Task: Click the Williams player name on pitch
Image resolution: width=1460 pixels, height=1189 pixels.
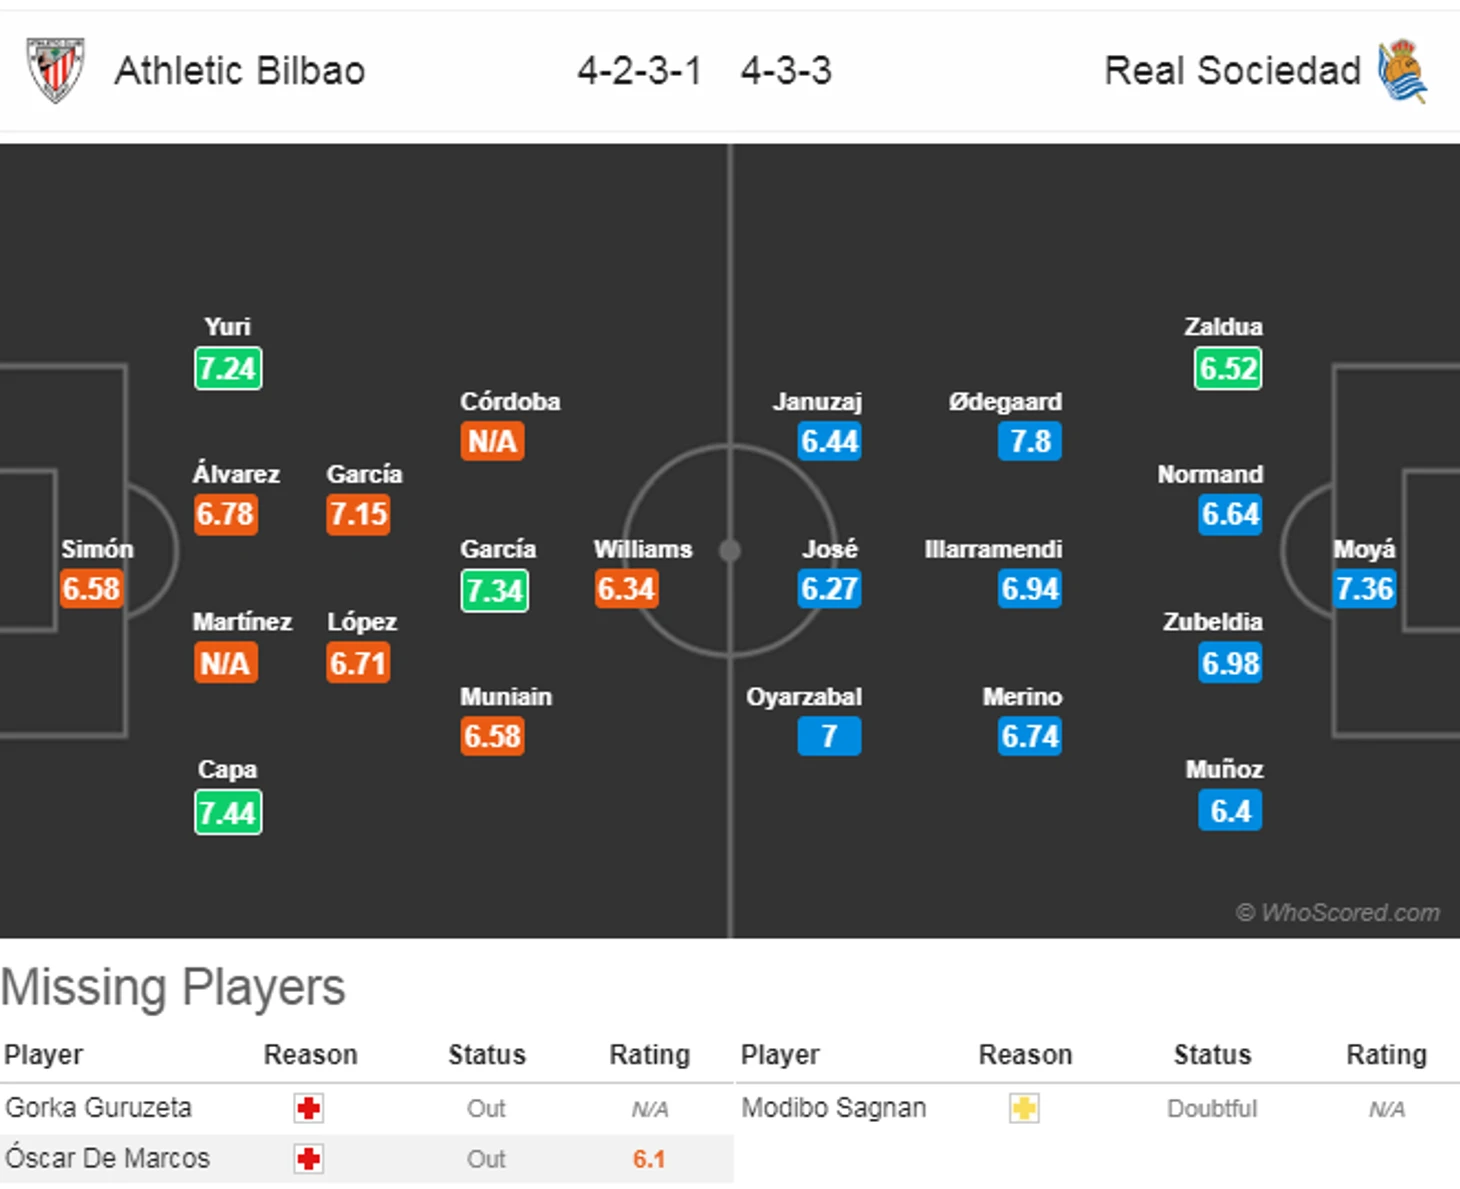Action: [643, 549]
